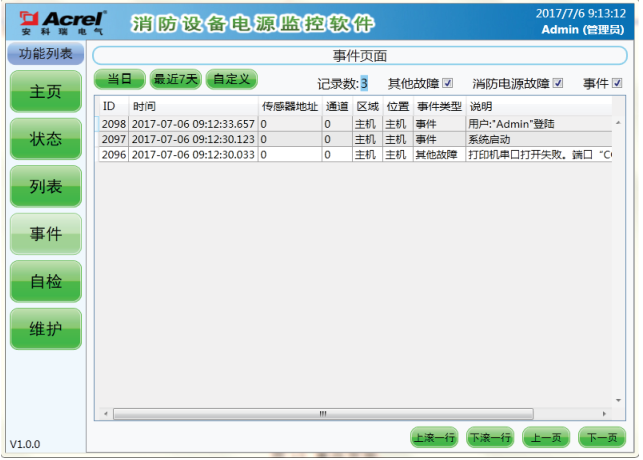Screen dimensions: 643x460
Task: Switch to the 状态 status view
Action: coord(45,139)
